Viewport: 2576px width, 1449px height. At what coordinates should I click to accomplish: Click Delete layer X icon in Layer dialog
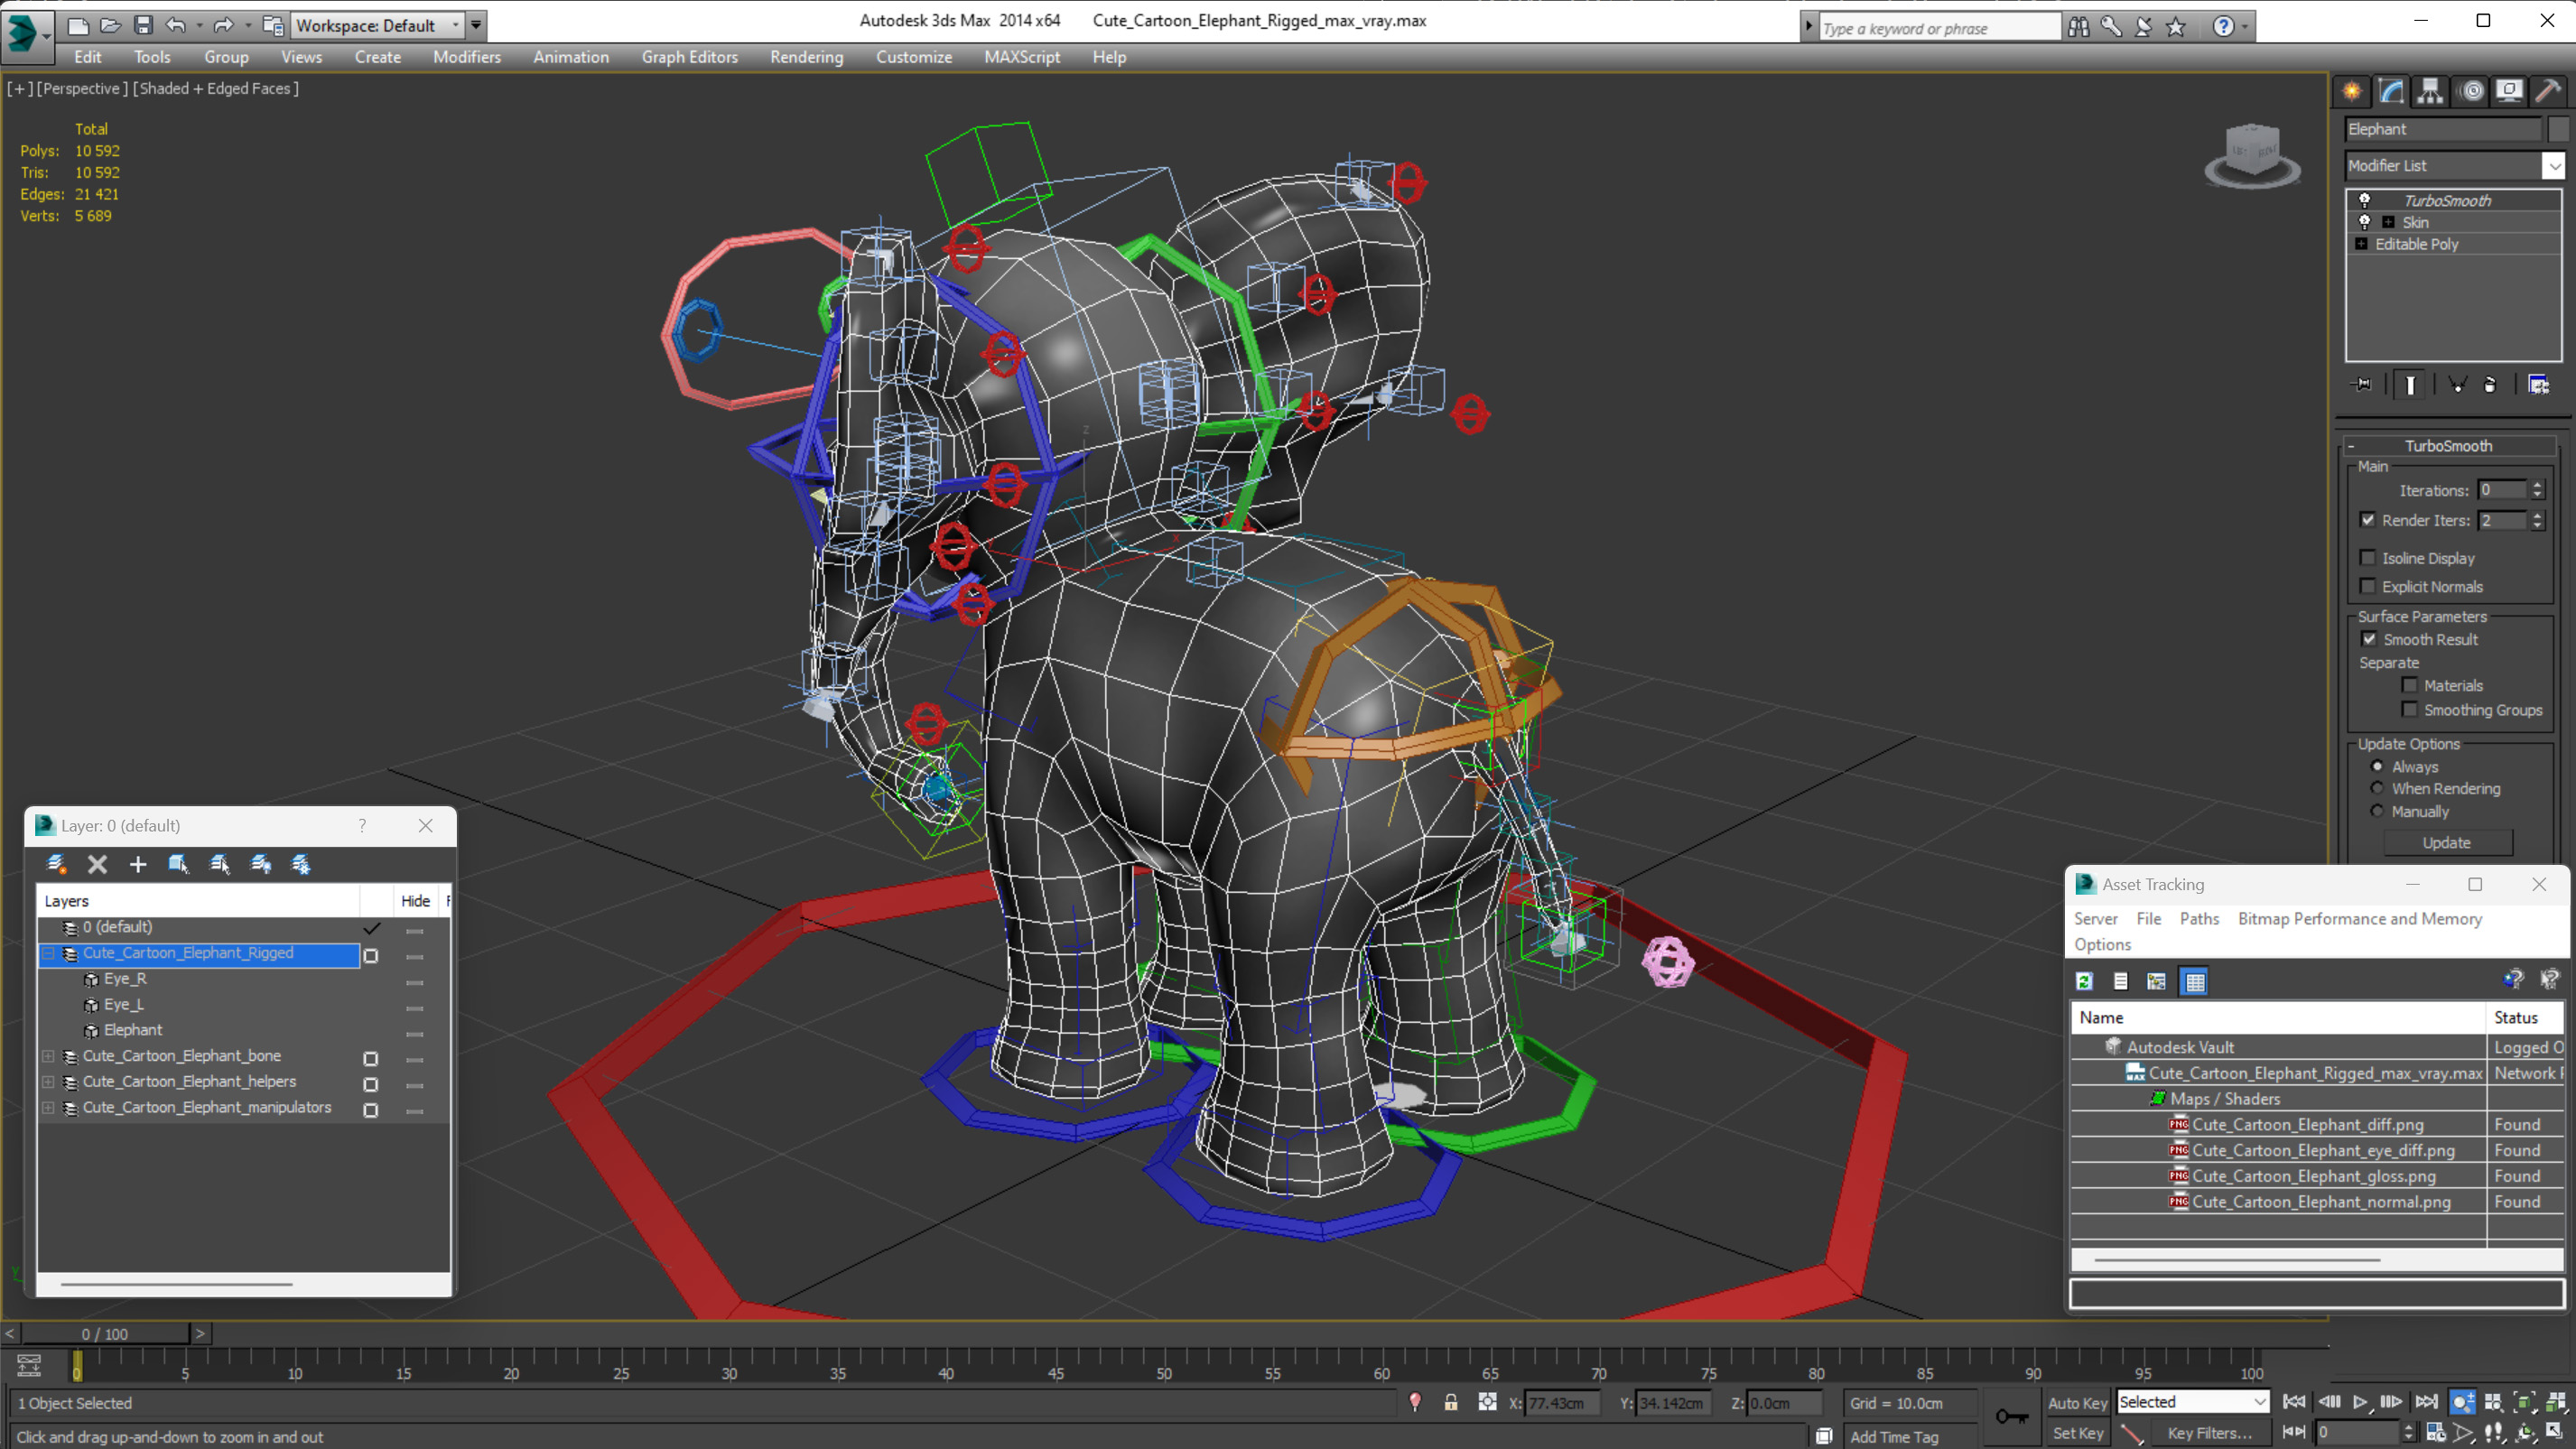97,864
